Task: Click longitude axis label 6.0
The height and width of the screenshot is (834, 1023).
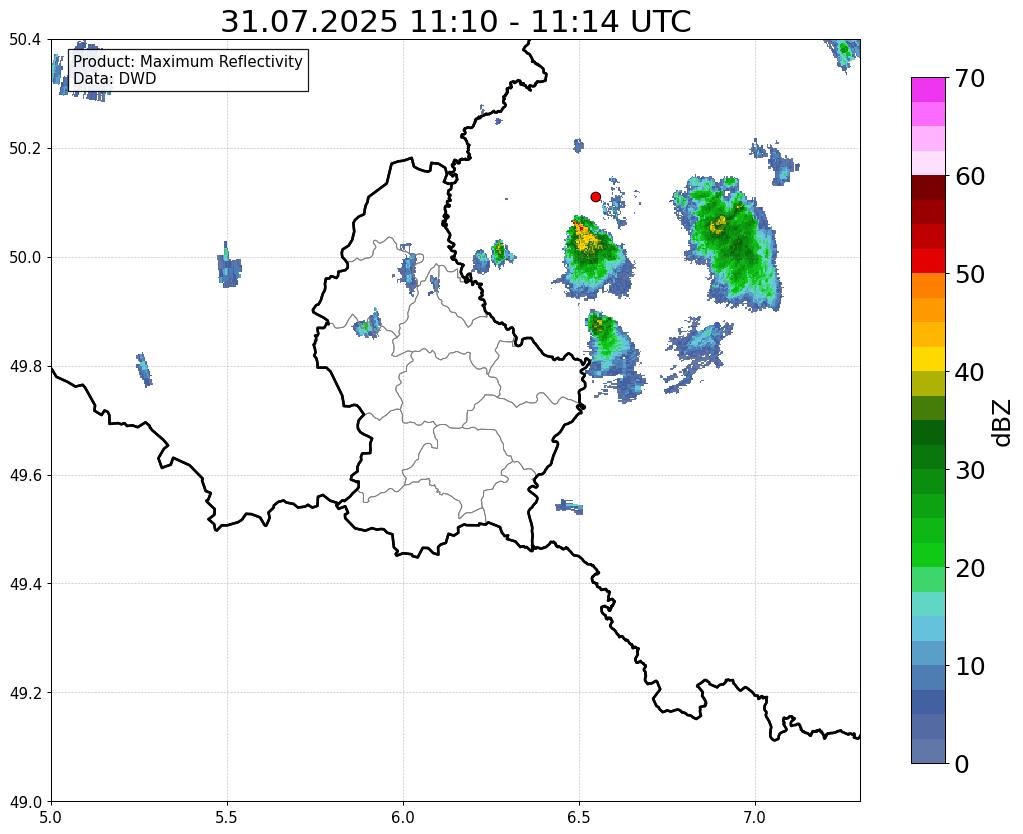Action: pyautogui.click(x=403, y=818)
